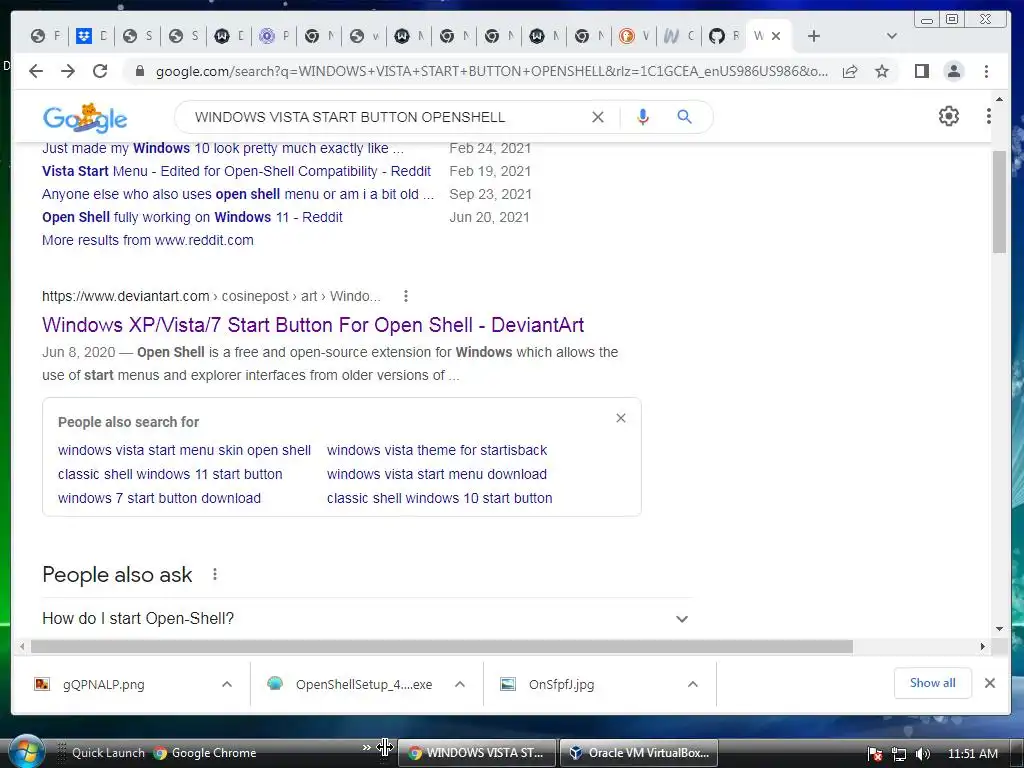Click the vertical page scrollbar thumb
Screen dimensions: 1024x768
999,202
